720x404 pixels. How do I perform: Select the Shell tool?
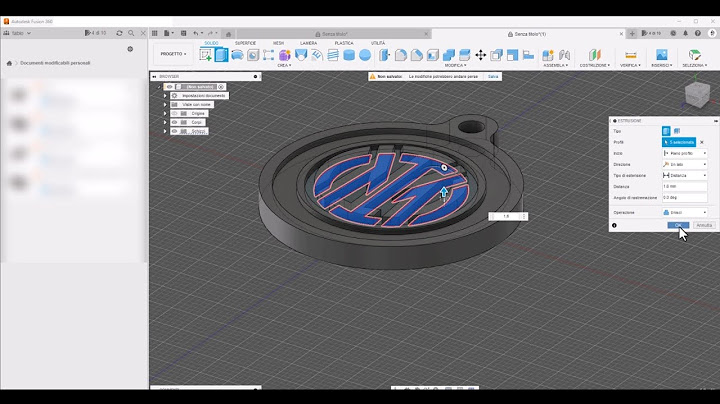(x=433, y=55)
